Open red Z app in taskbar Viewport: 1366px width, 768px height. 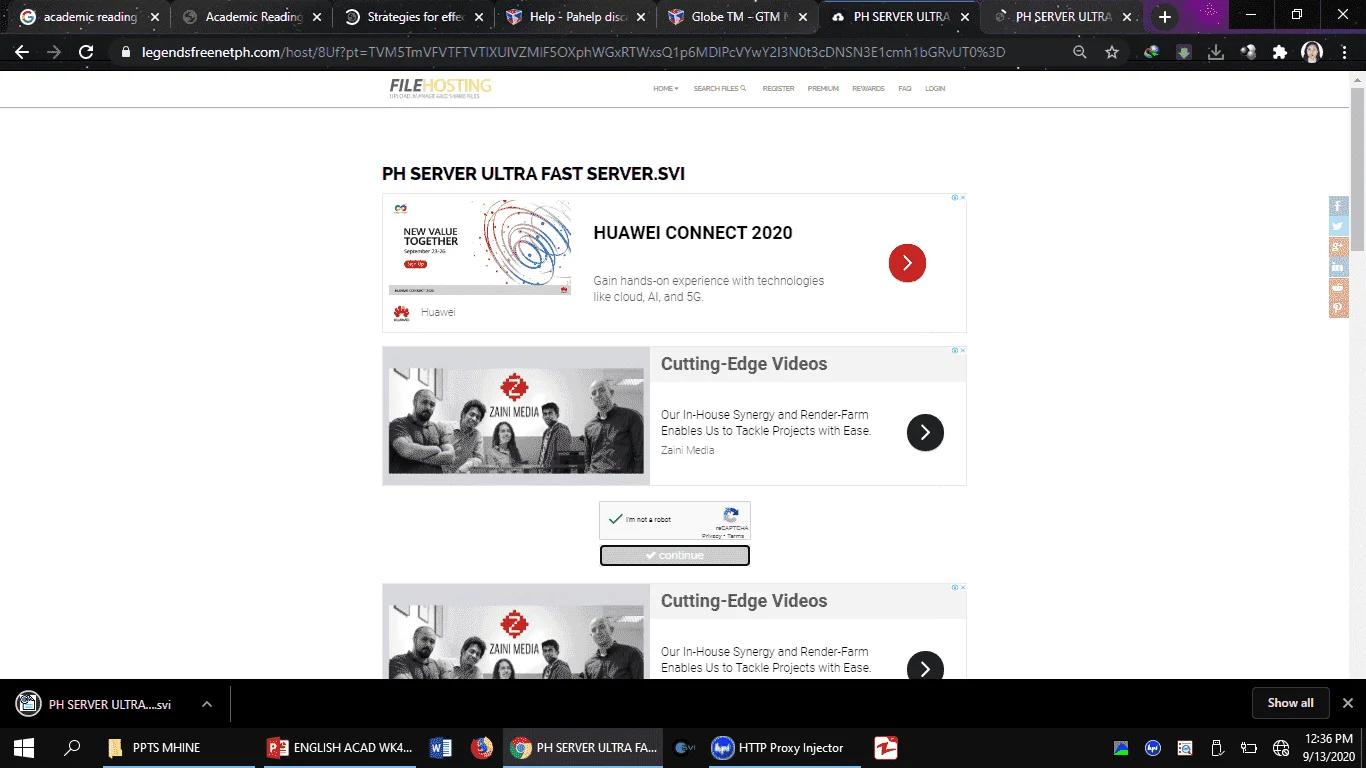click(885, 747)
